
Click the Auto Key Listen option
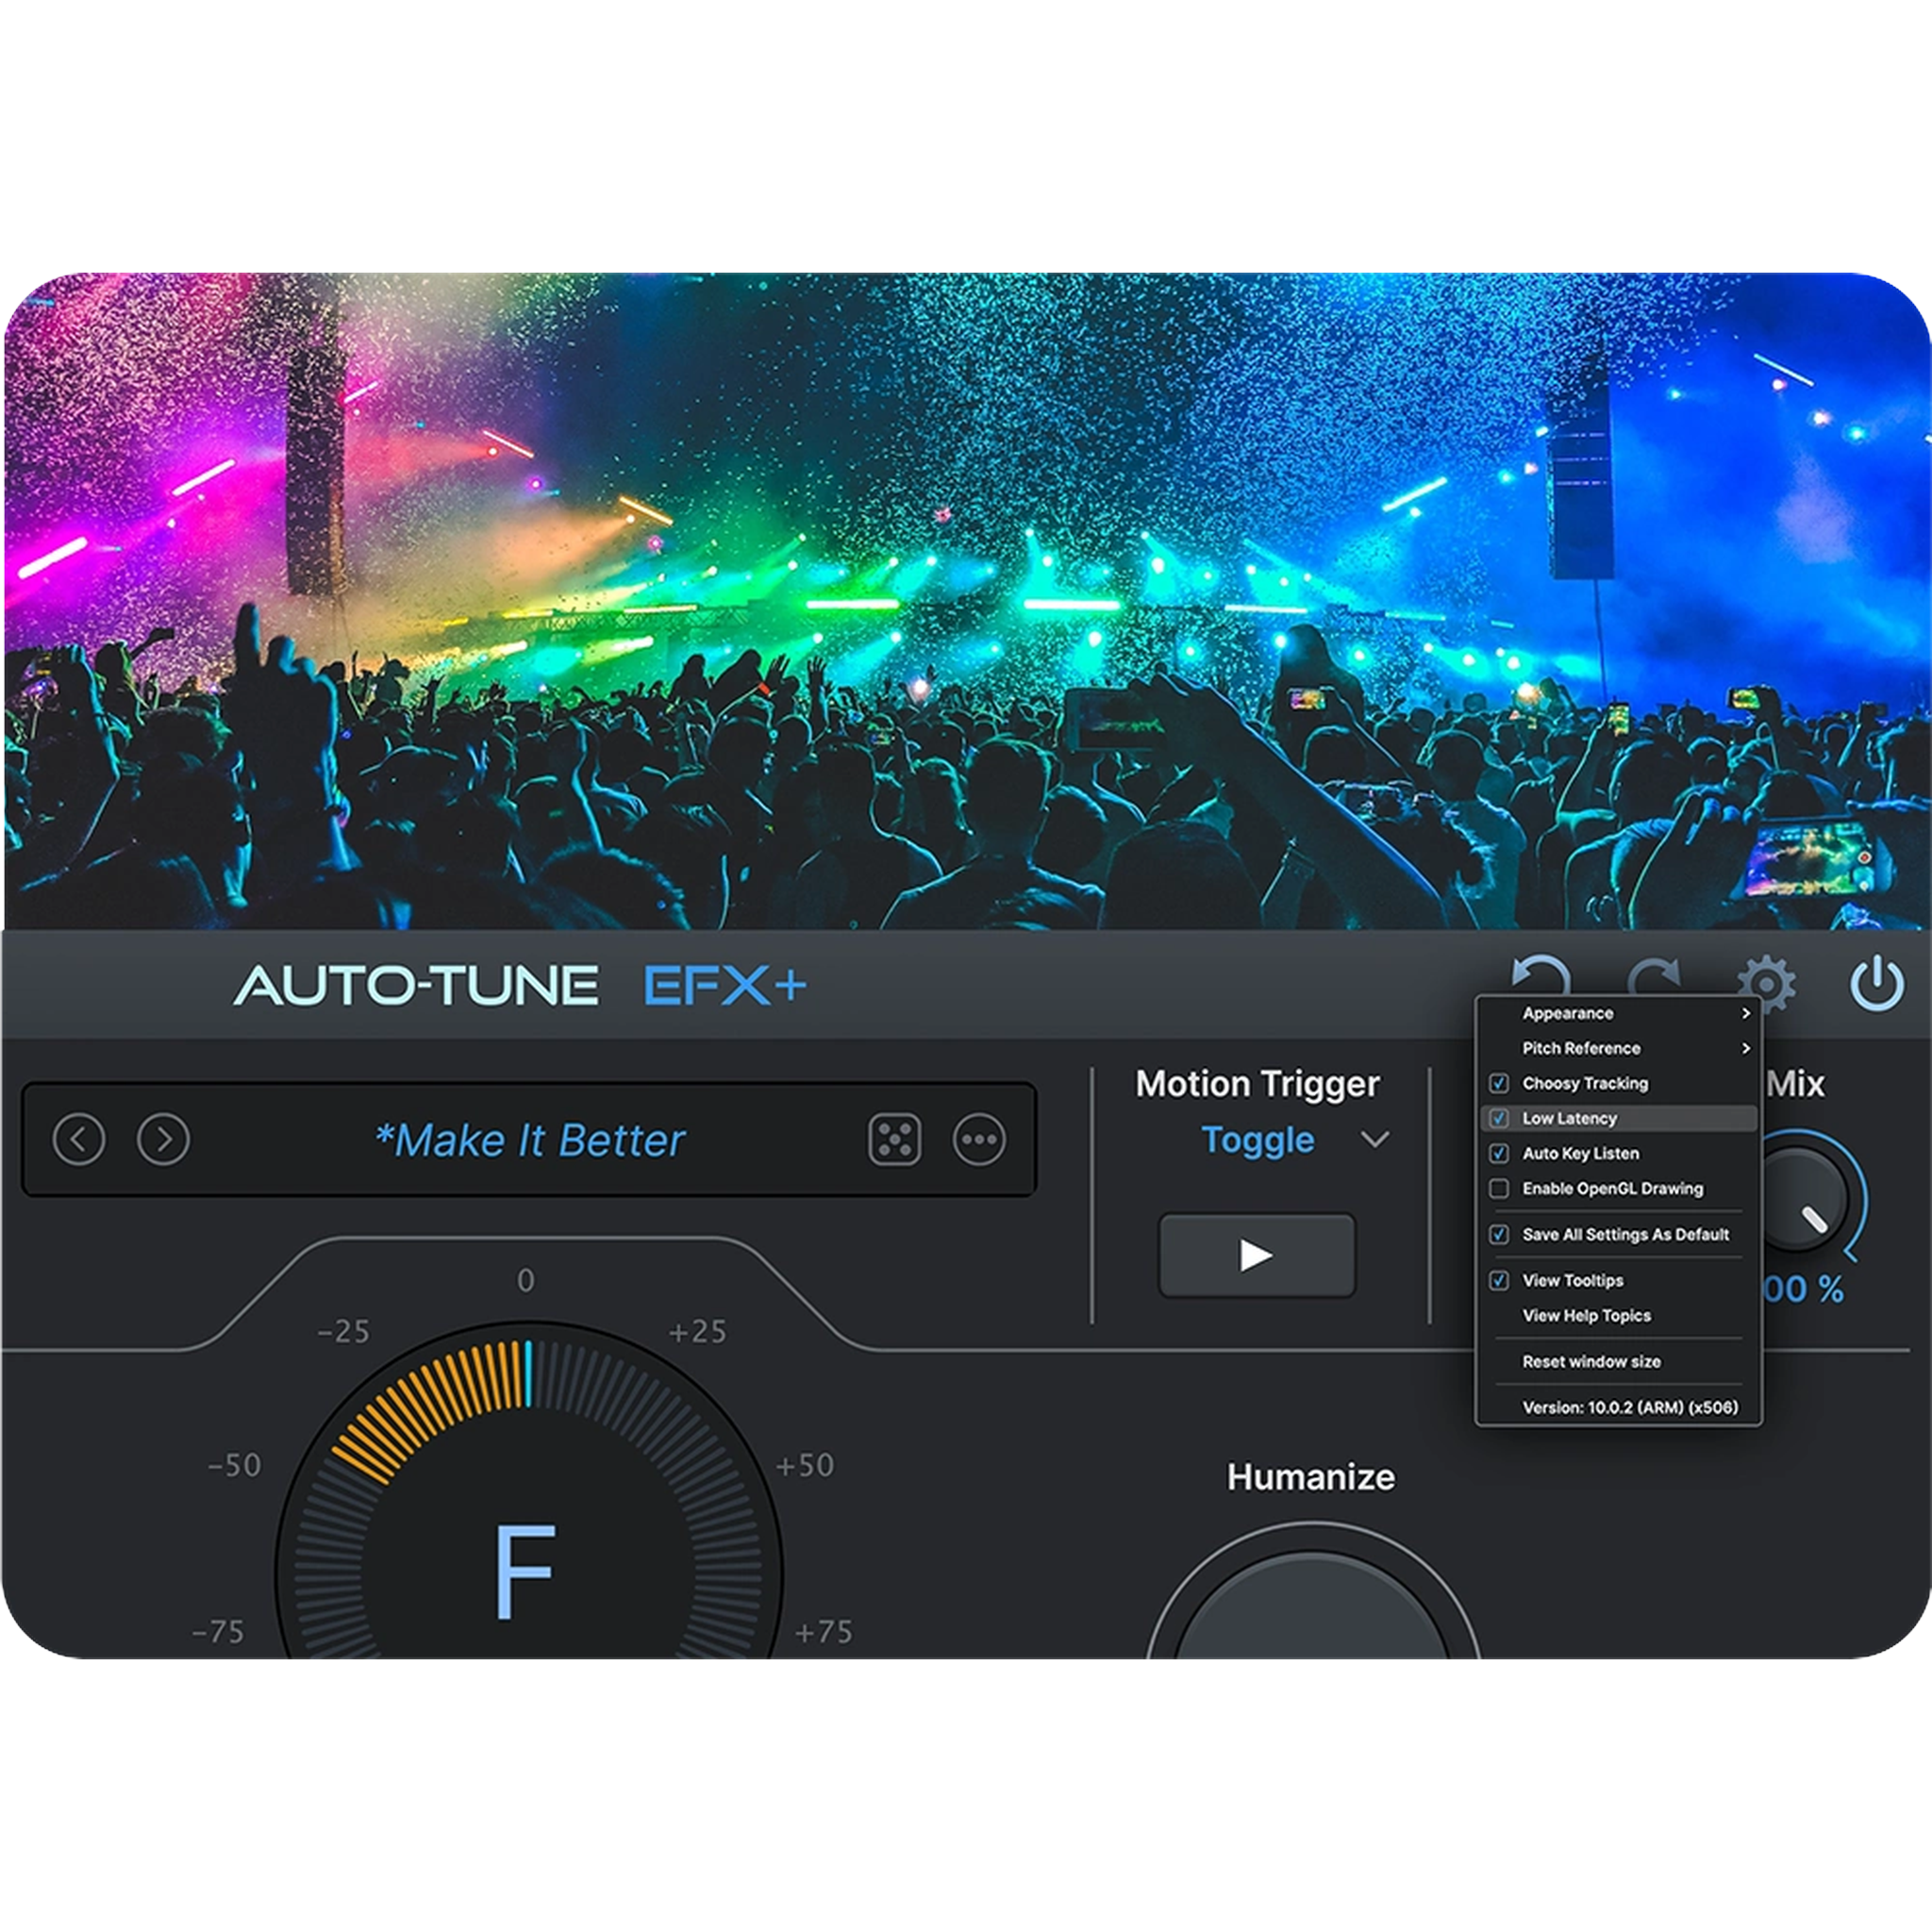(x=1580, y=1153)
